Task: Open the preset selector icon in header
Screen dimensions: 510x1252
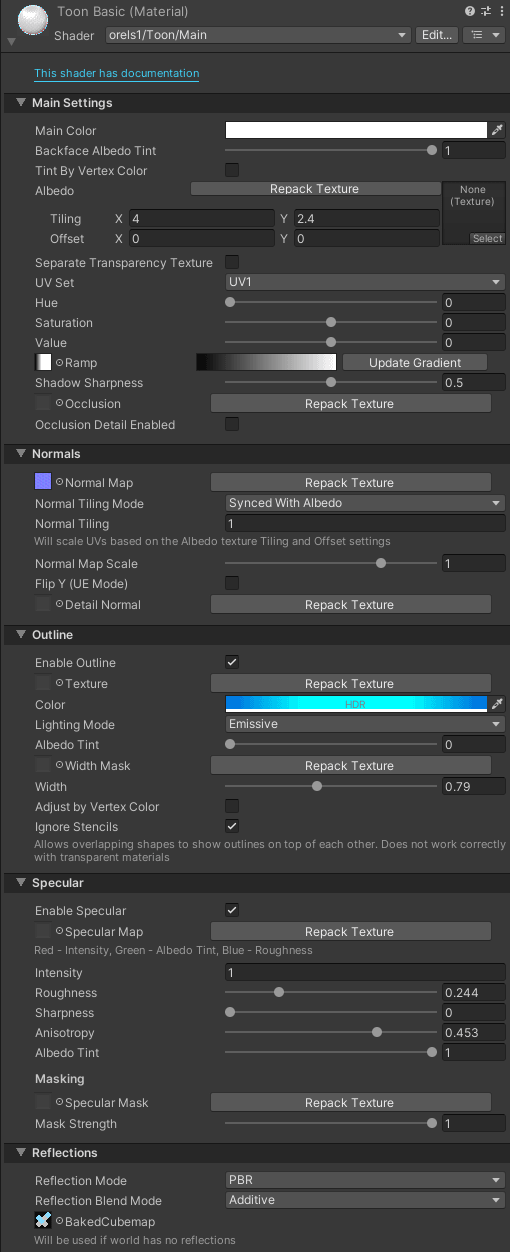Action: [x=485, y=11]
